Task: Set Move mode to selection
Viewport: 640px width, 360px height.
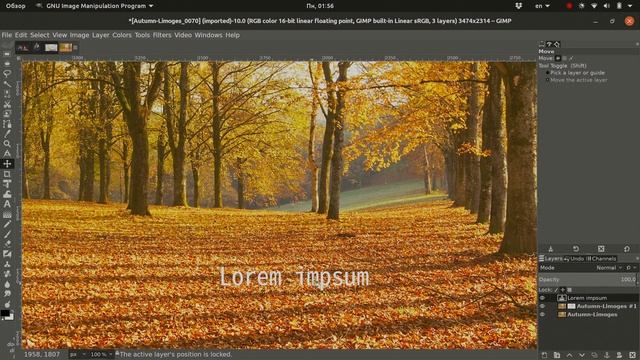Action: pyautogui.click(x=565, y=58)
